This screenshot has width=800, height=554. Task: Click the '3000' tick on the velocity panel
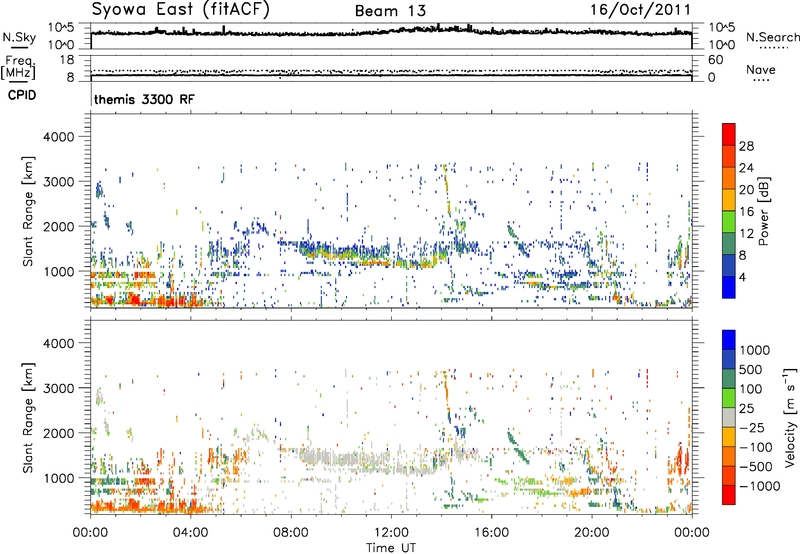coord(59,388)
